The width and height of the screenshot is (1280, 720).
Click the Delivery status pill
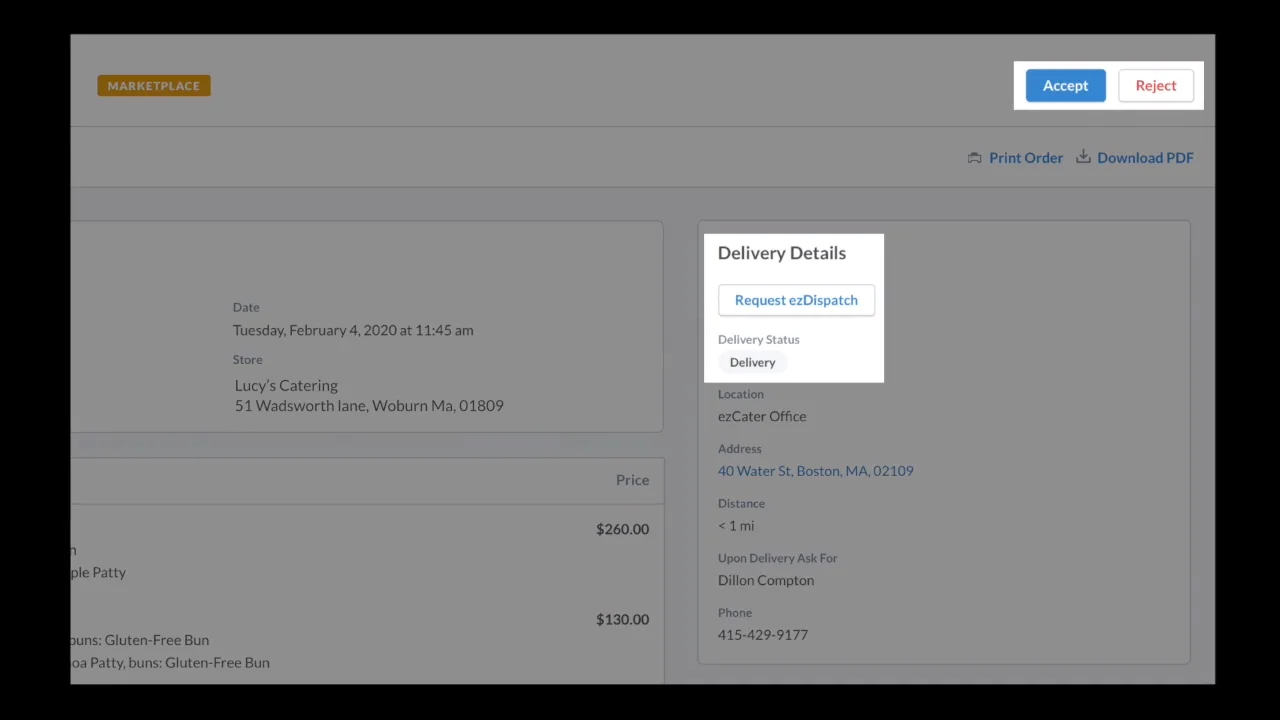click(x=752, y=363)
